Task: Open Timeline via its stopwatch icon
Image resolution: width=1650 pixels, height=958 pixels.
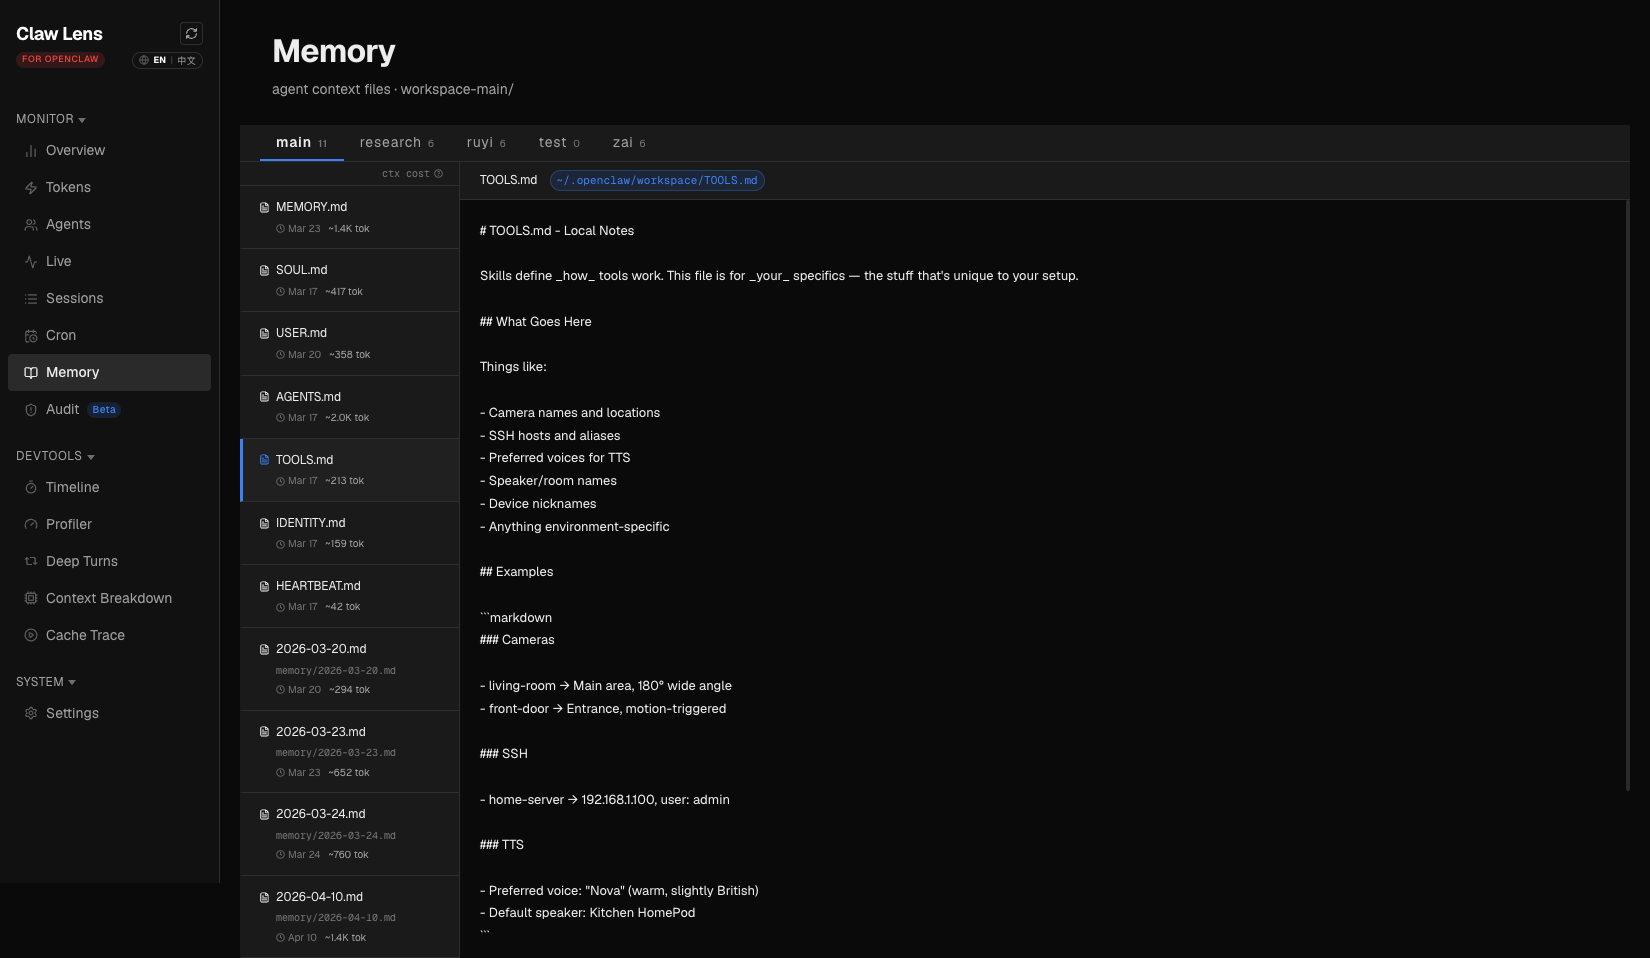Action: point(31,488)
